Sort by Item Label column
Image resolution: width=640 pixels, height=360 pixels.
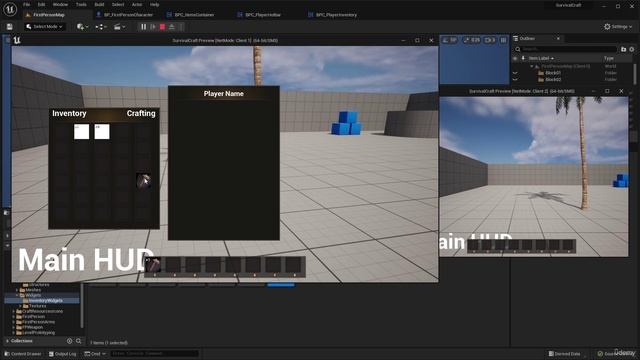click(542, 58)
